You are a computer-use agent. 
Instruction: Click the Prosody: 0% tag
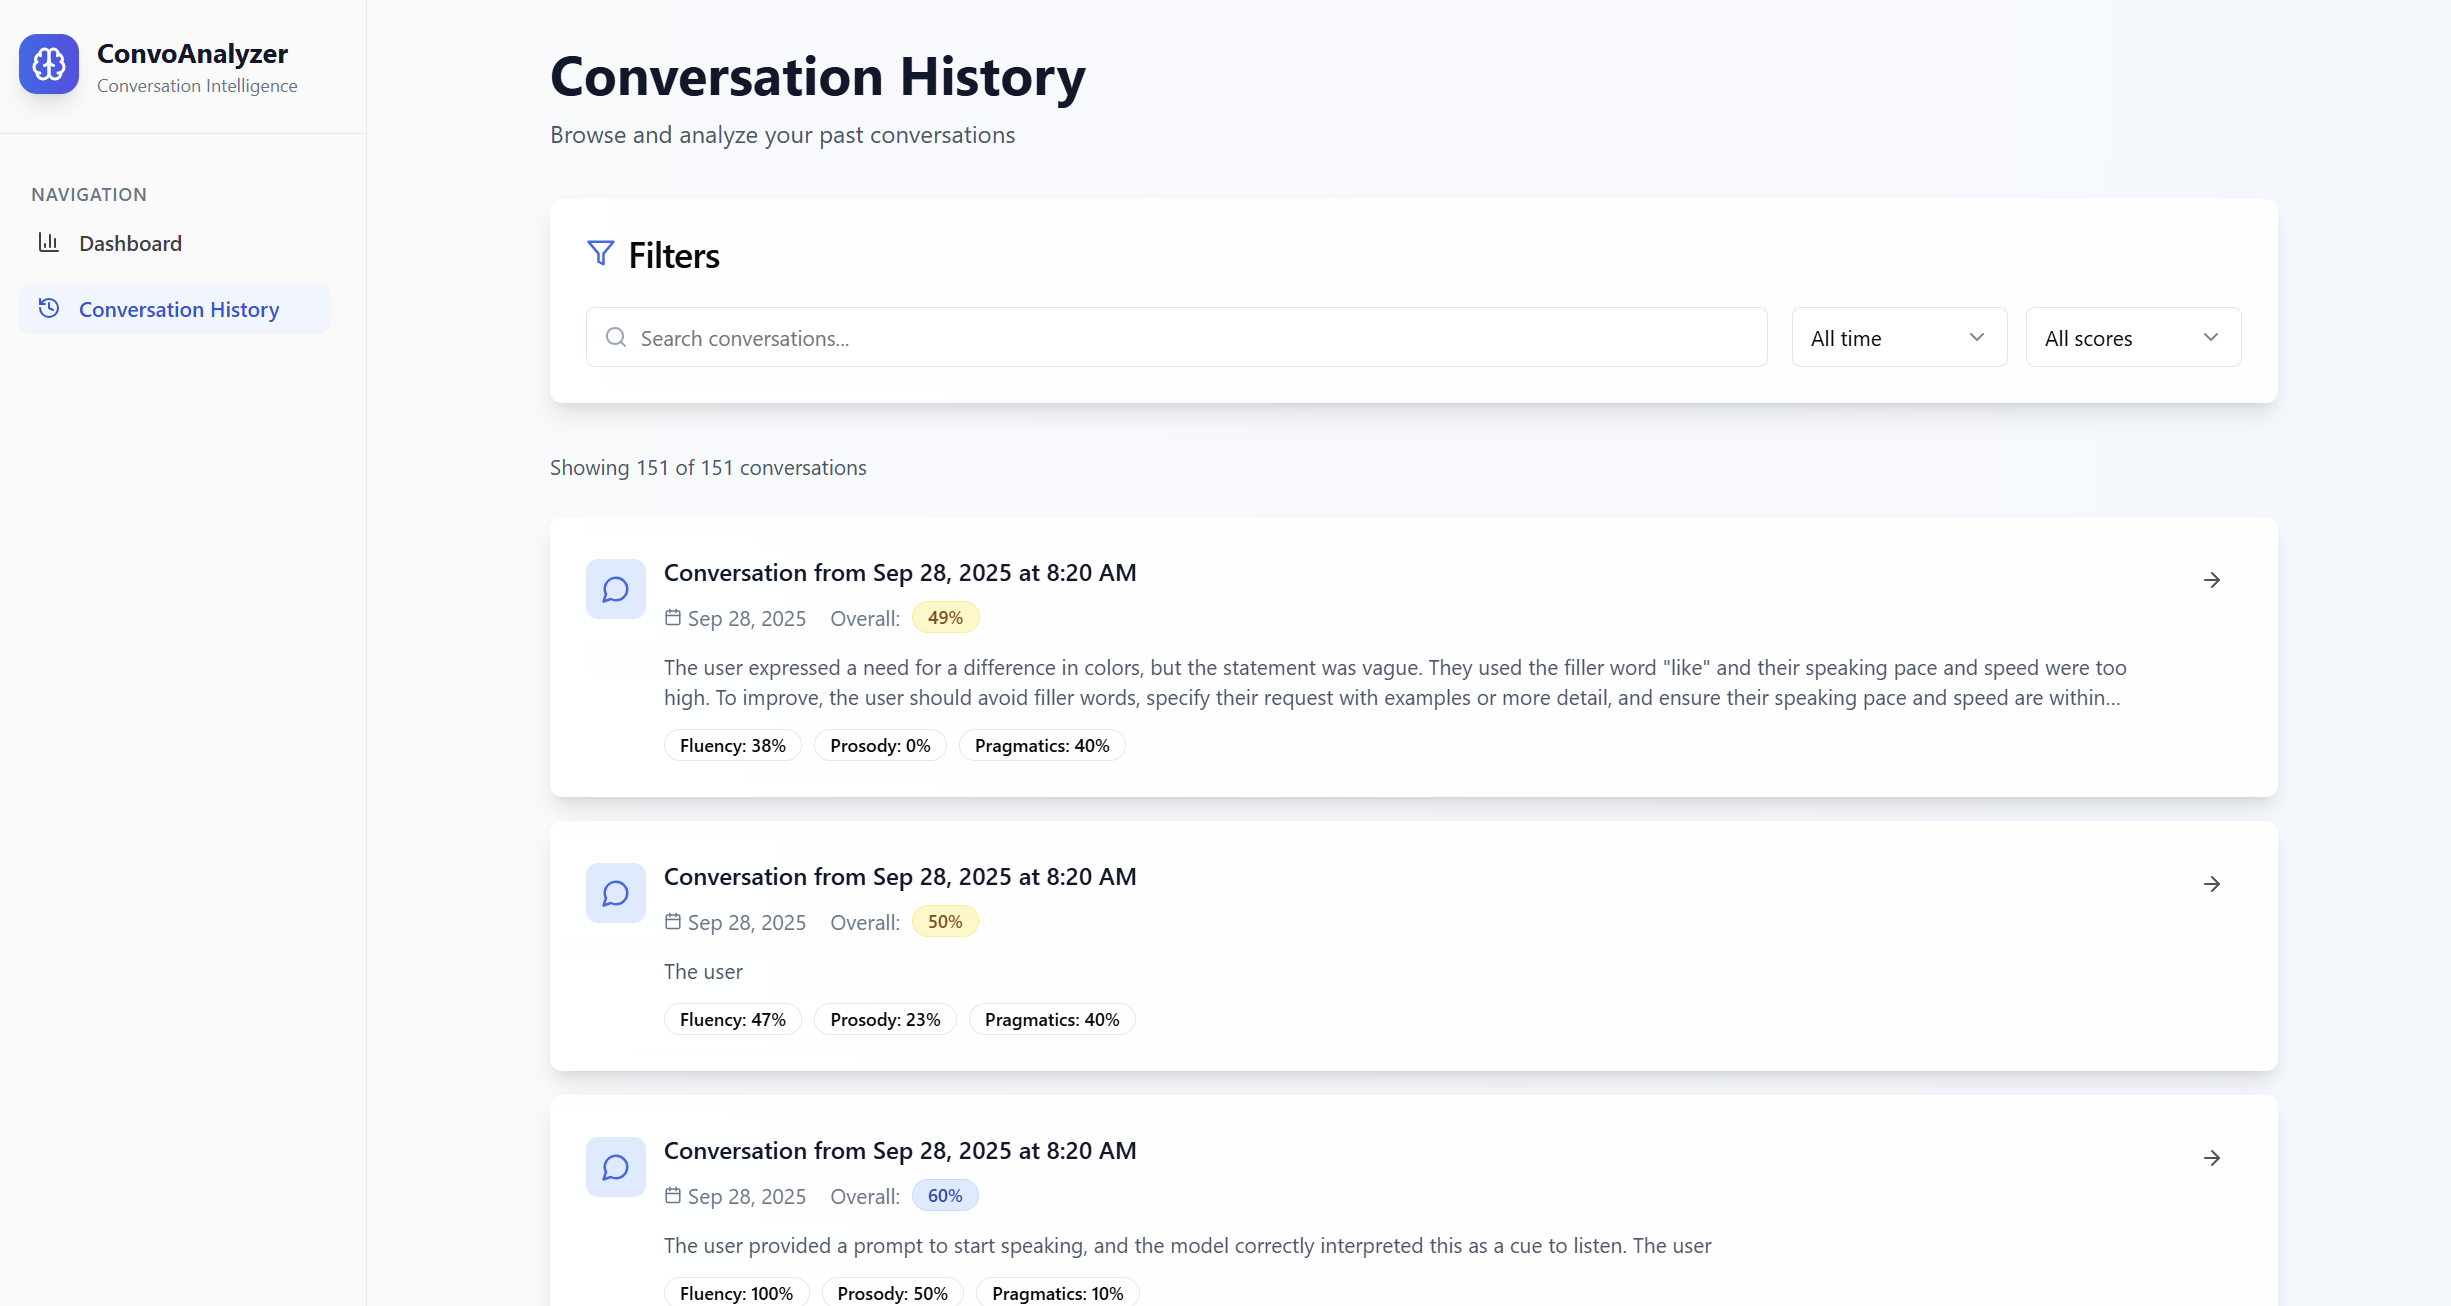tap(879, 746)
